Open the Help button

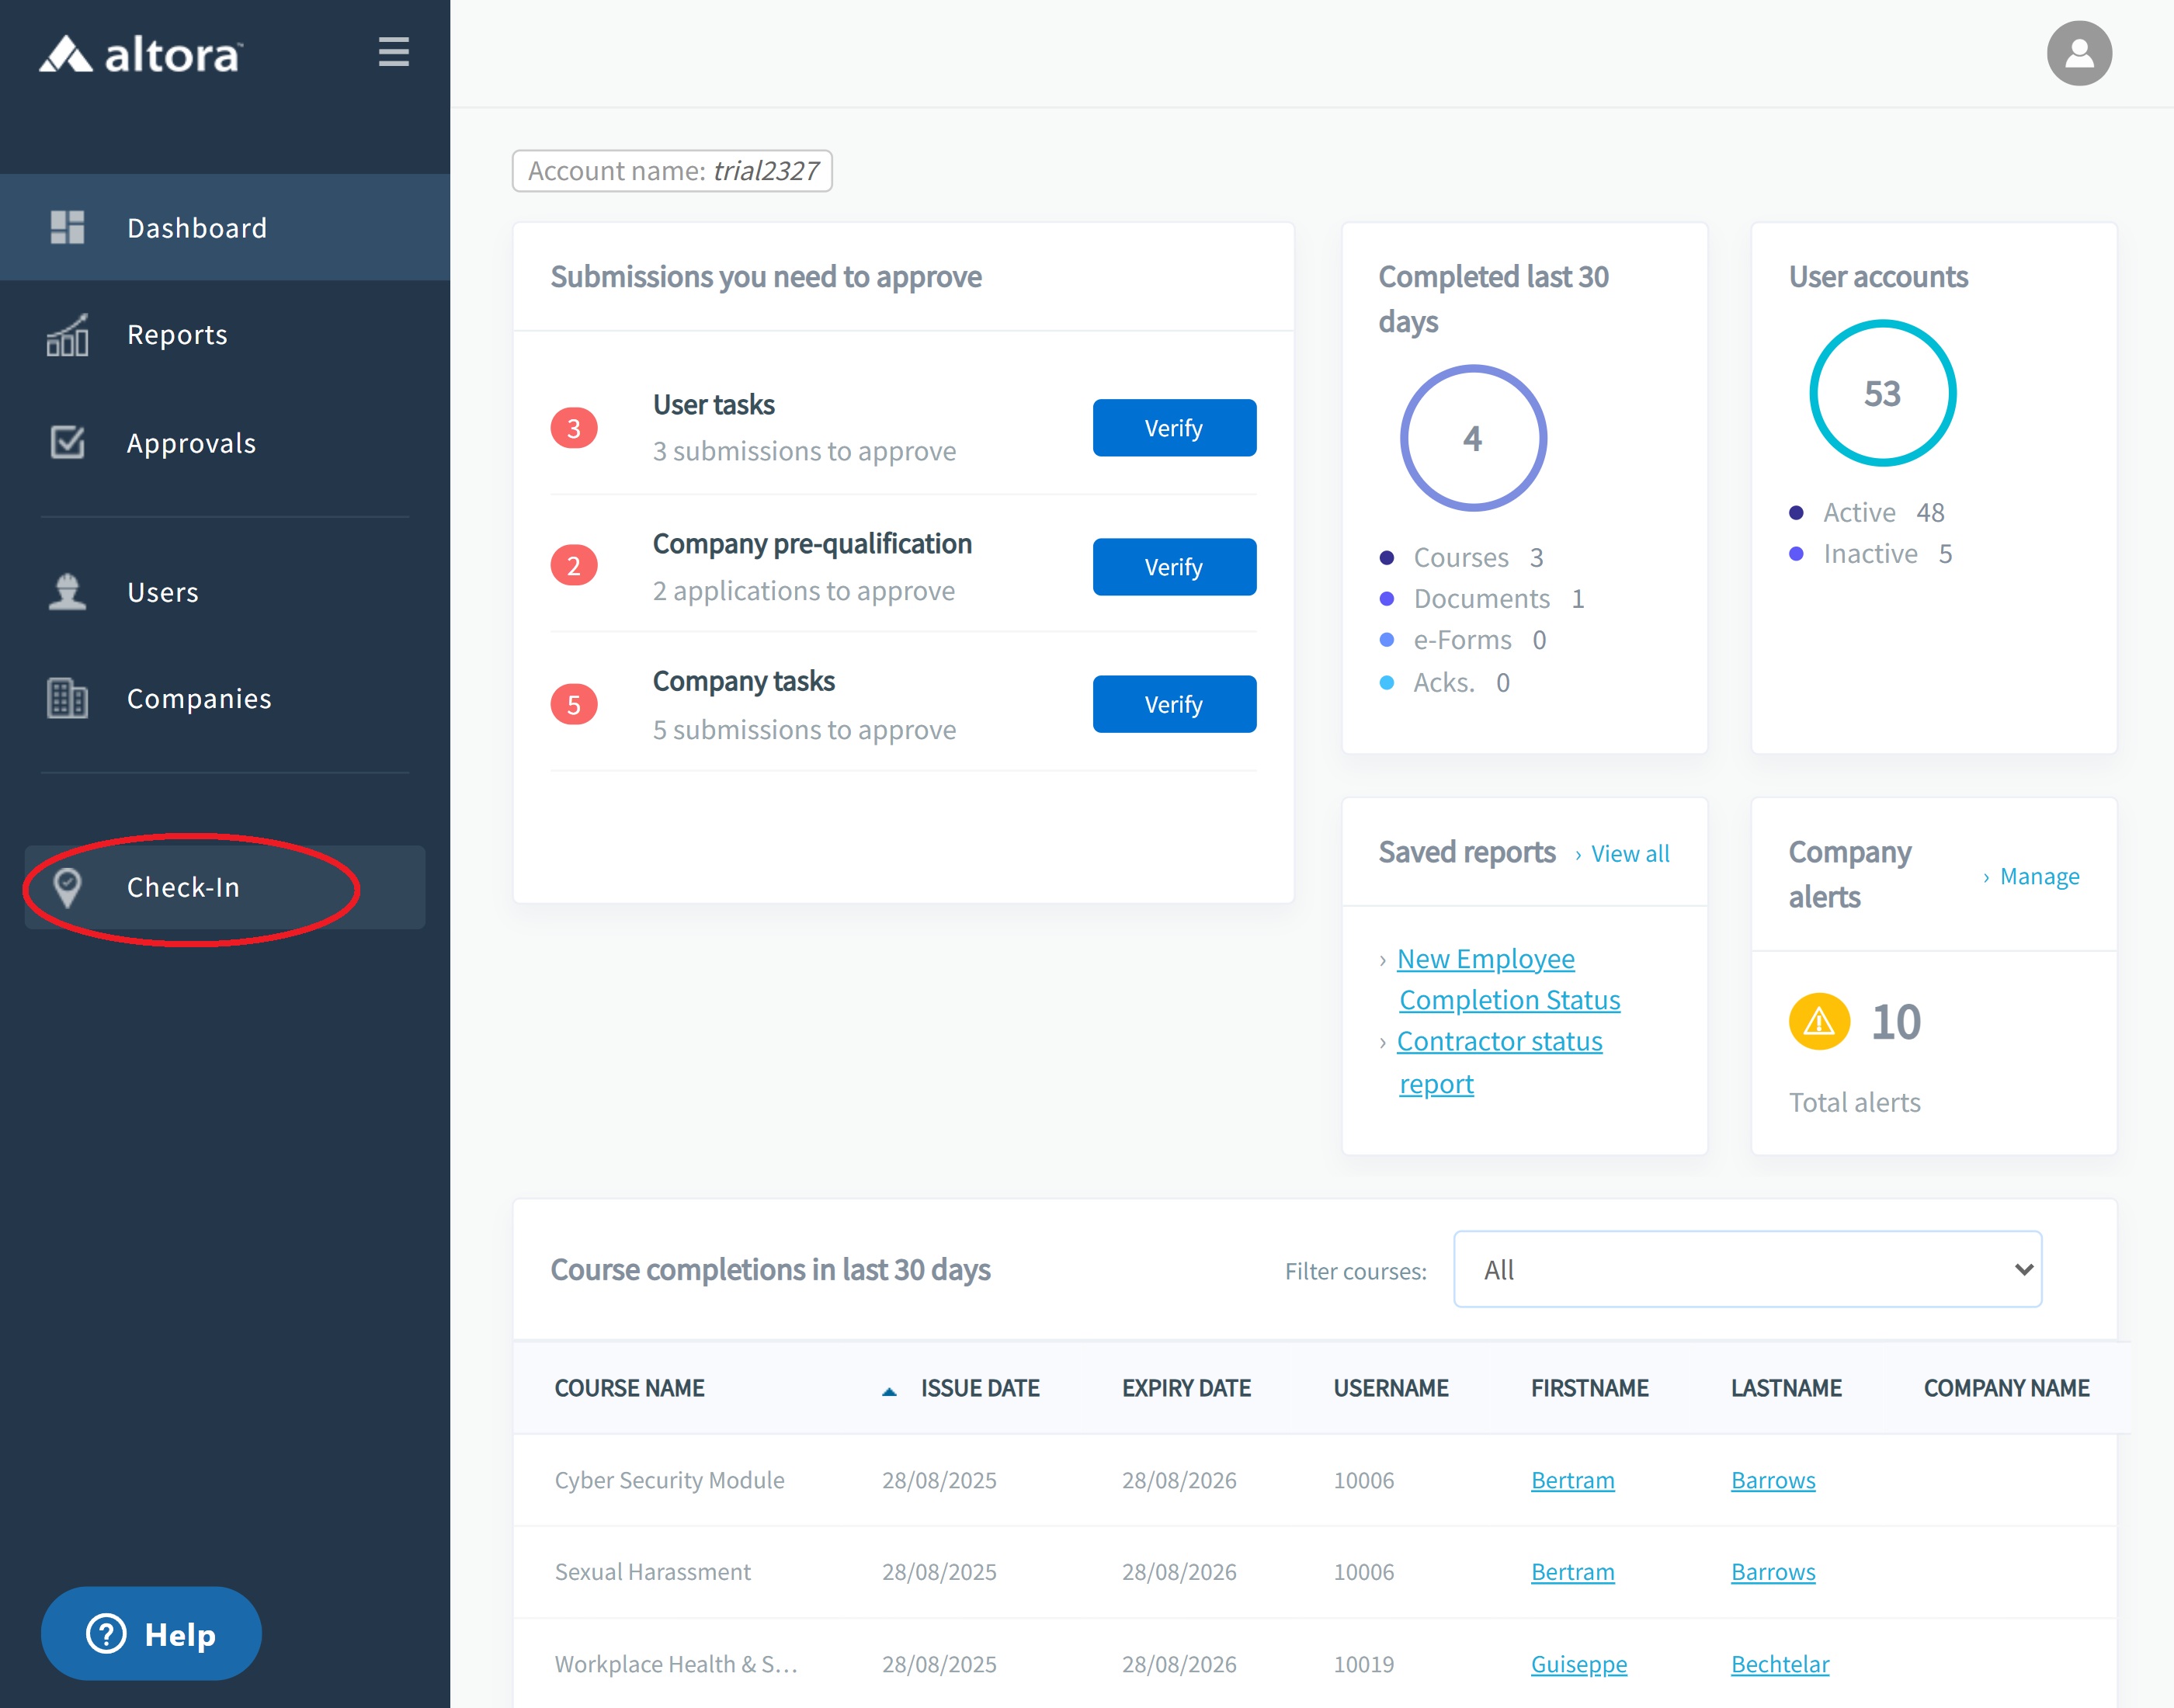151,1634
